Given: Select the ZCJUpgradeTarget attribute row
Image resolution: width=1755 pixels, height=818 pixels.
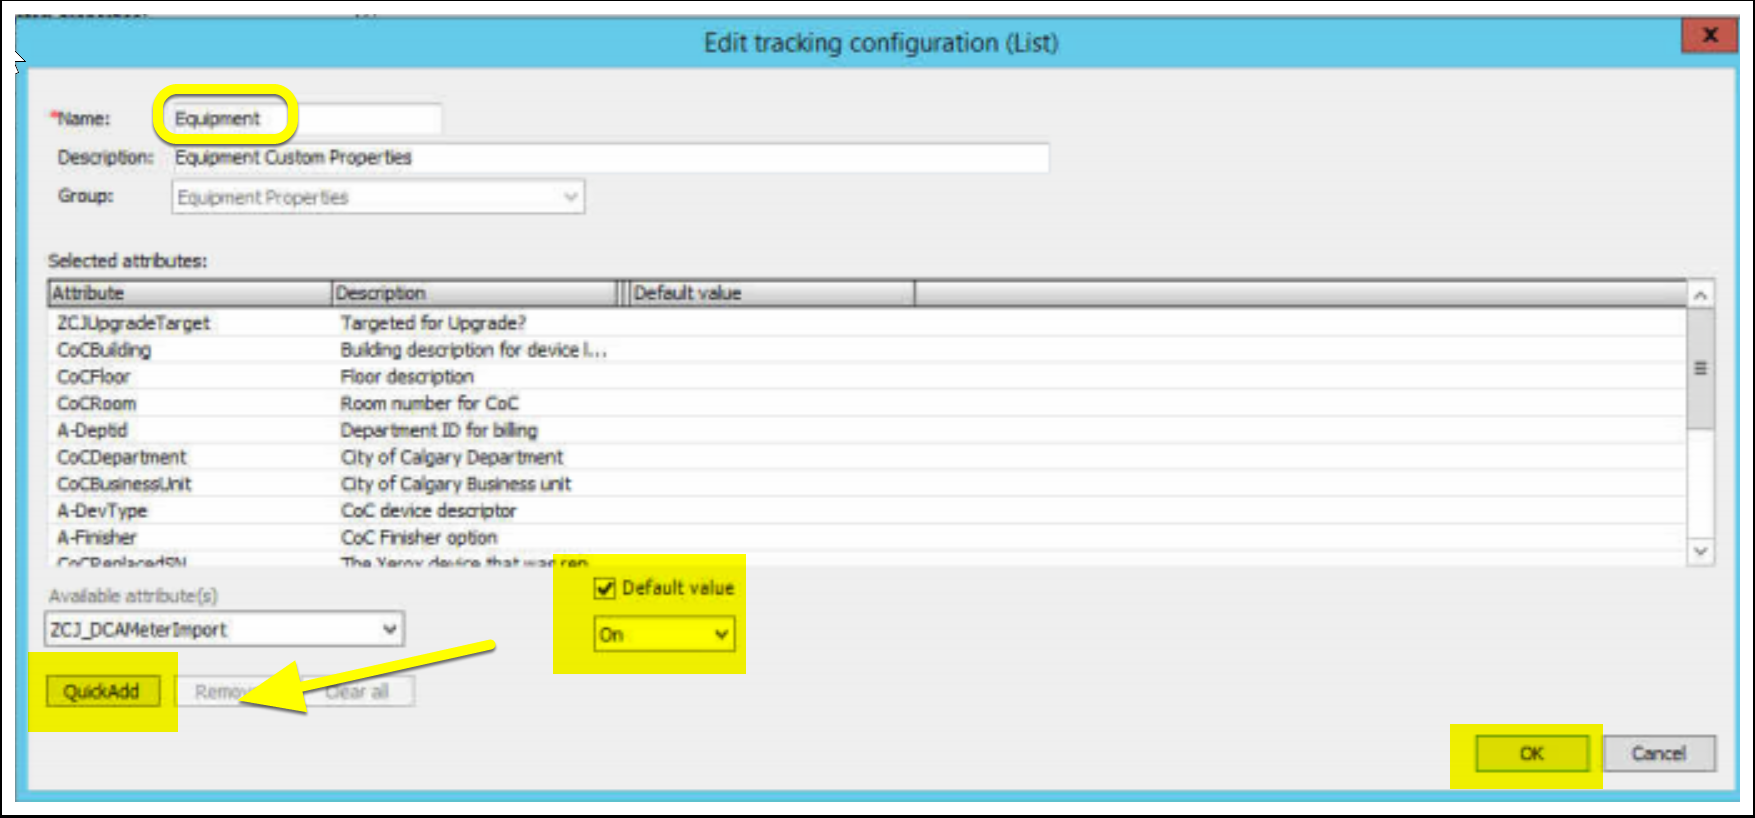Looking at the screenshot, I should tap(867, 323).
